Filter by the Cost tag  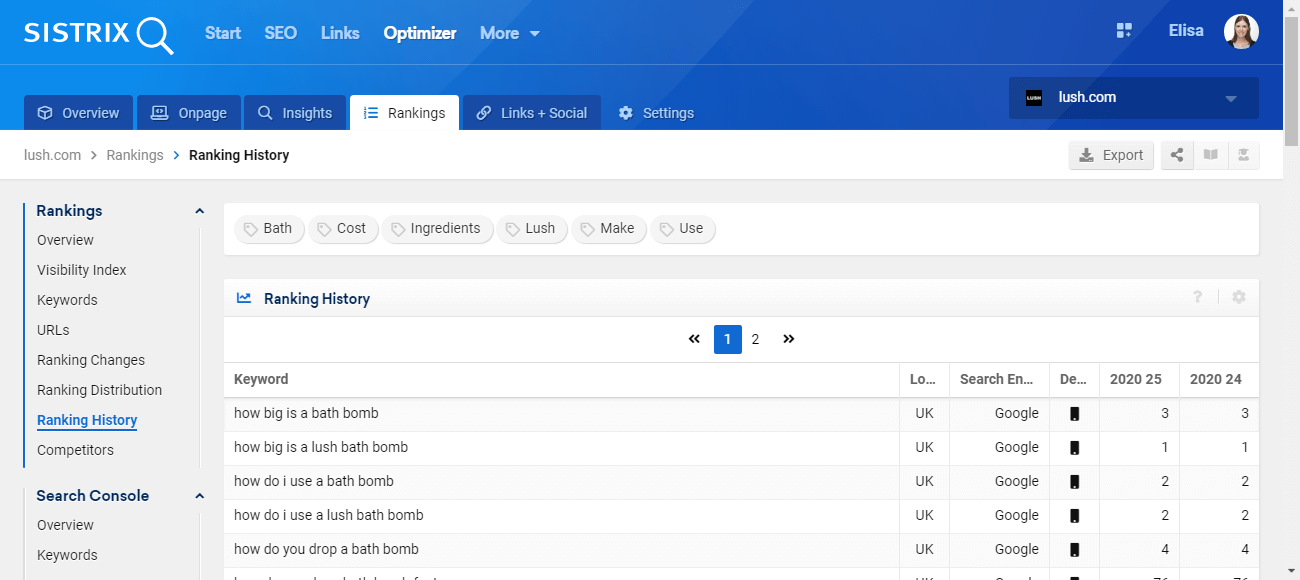(x=342, y=229)
